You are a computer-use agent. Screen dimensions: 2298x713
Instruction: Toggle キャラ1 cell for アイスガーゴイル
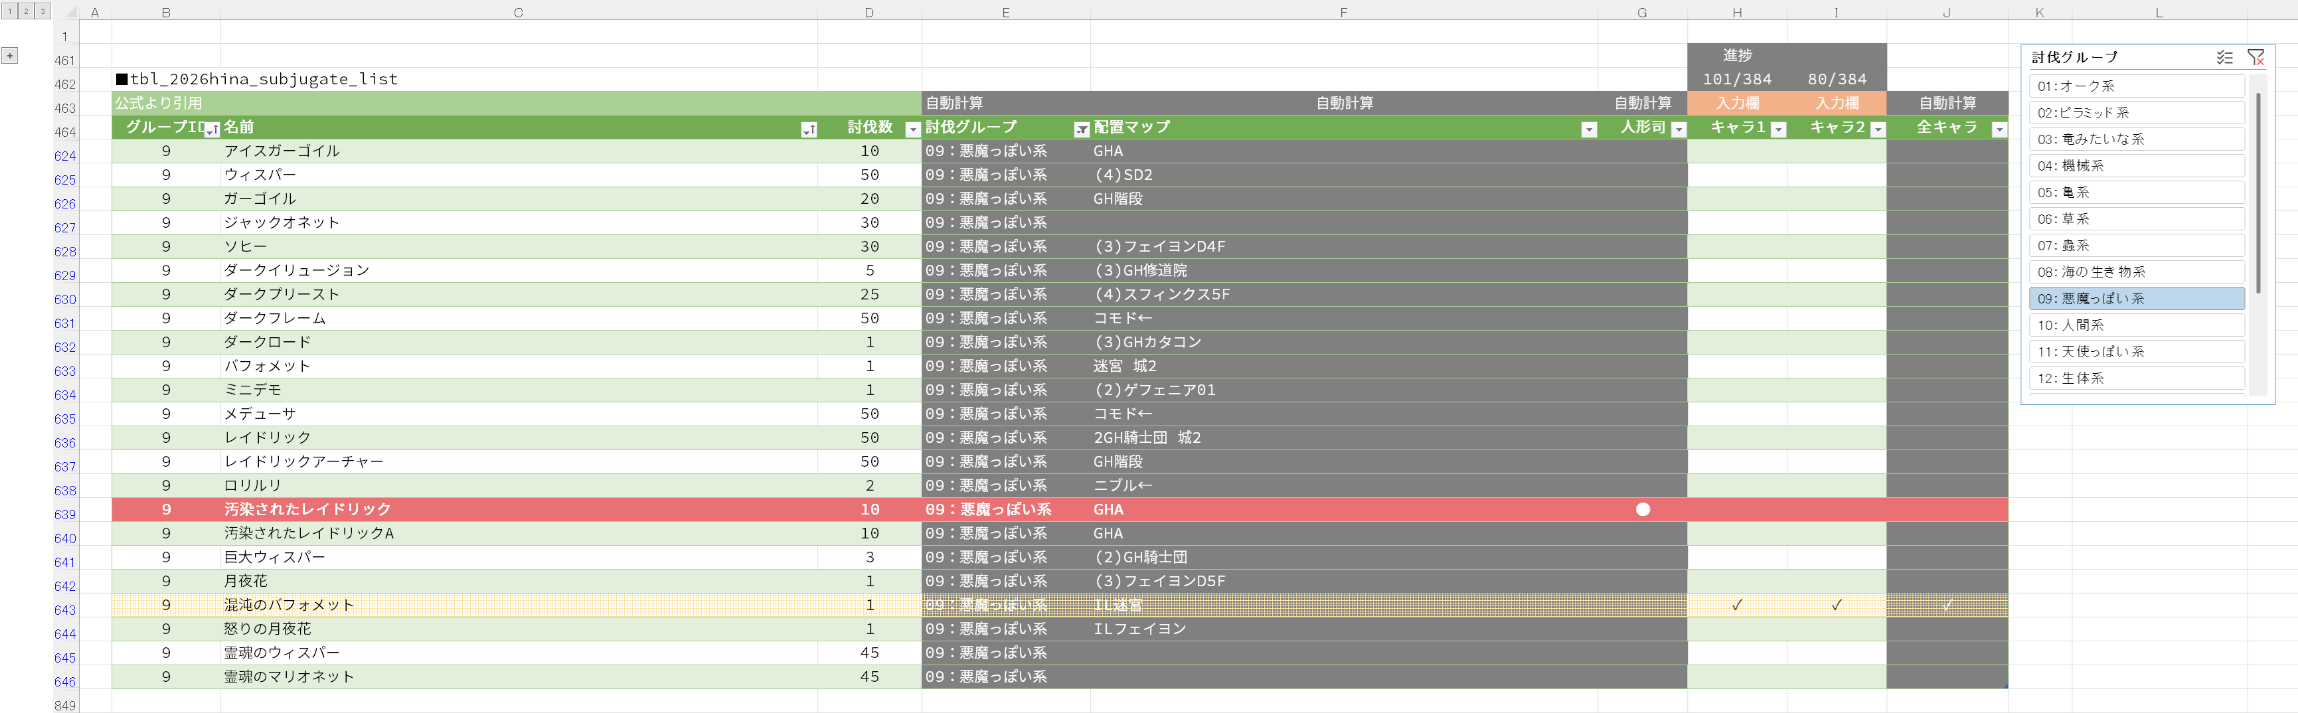(1737, 151)
